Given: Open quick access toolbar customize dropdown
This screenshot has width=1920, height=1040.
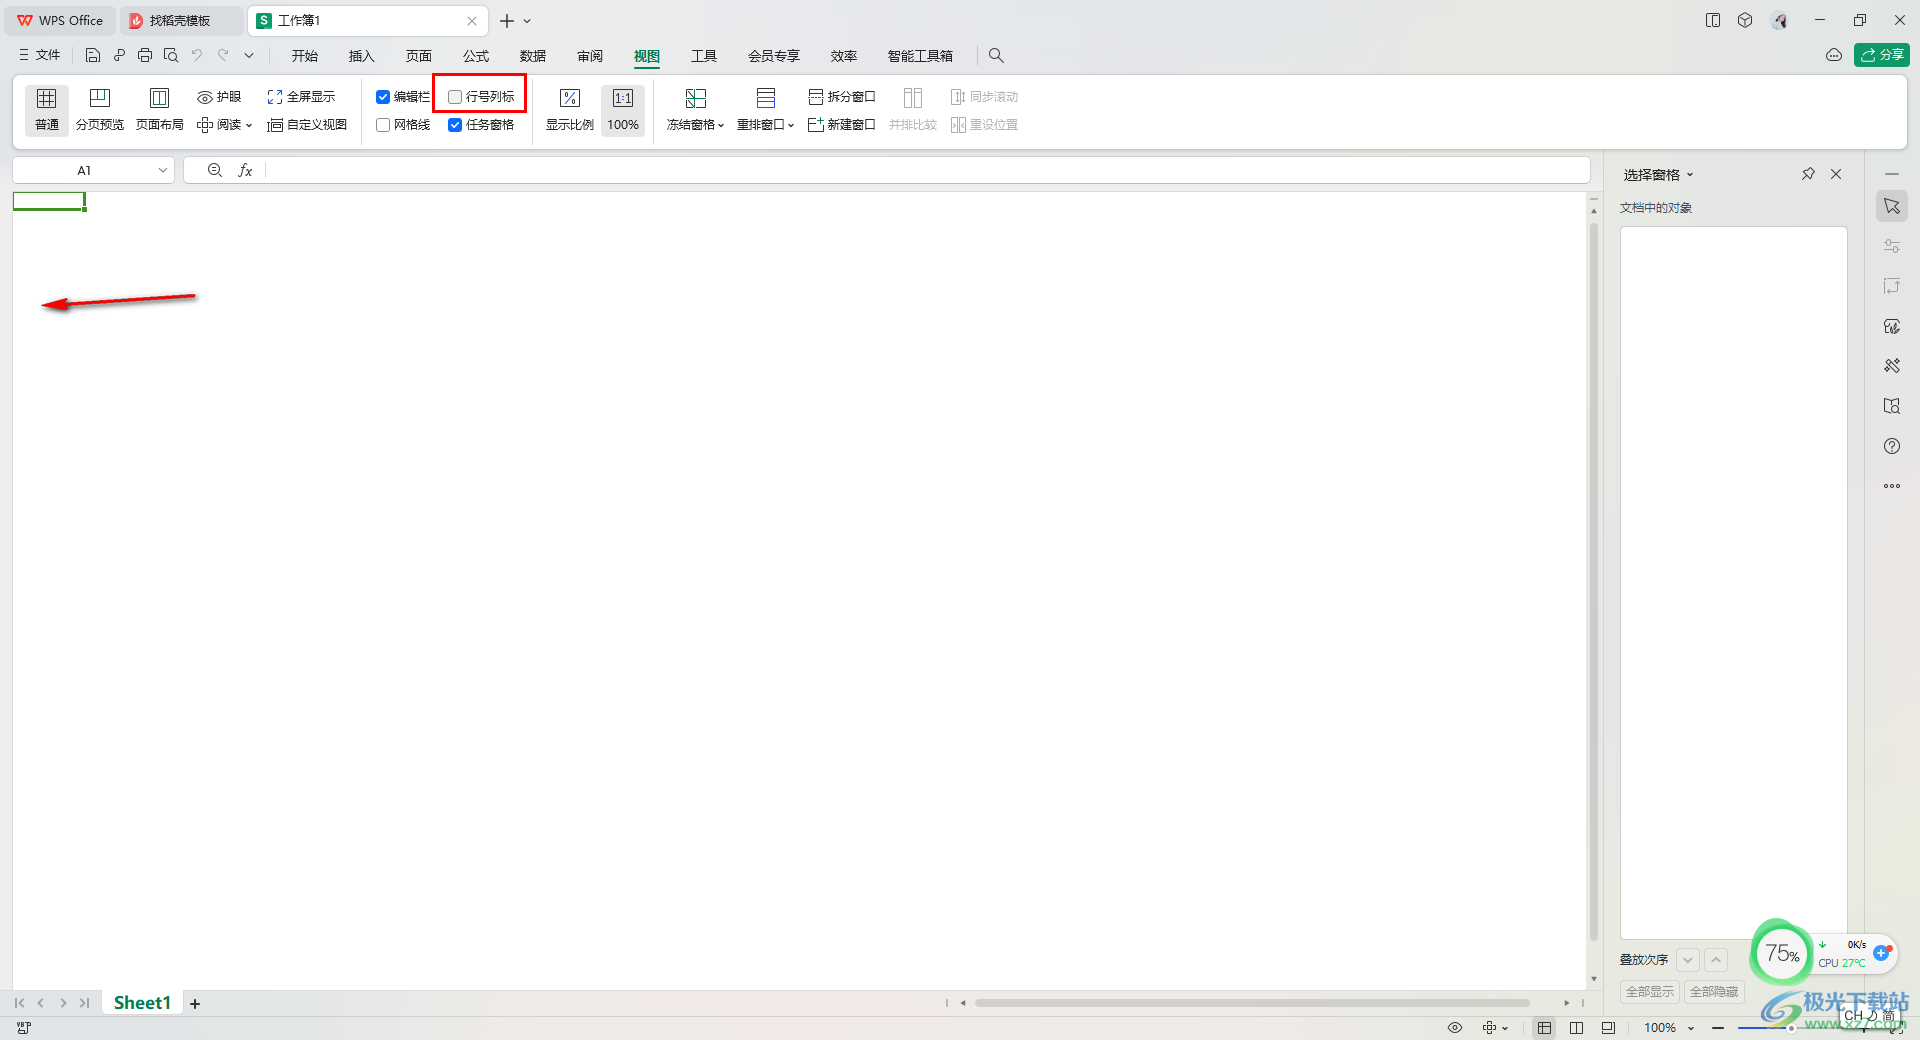Looking at the screenshot, I should point(249,56).
